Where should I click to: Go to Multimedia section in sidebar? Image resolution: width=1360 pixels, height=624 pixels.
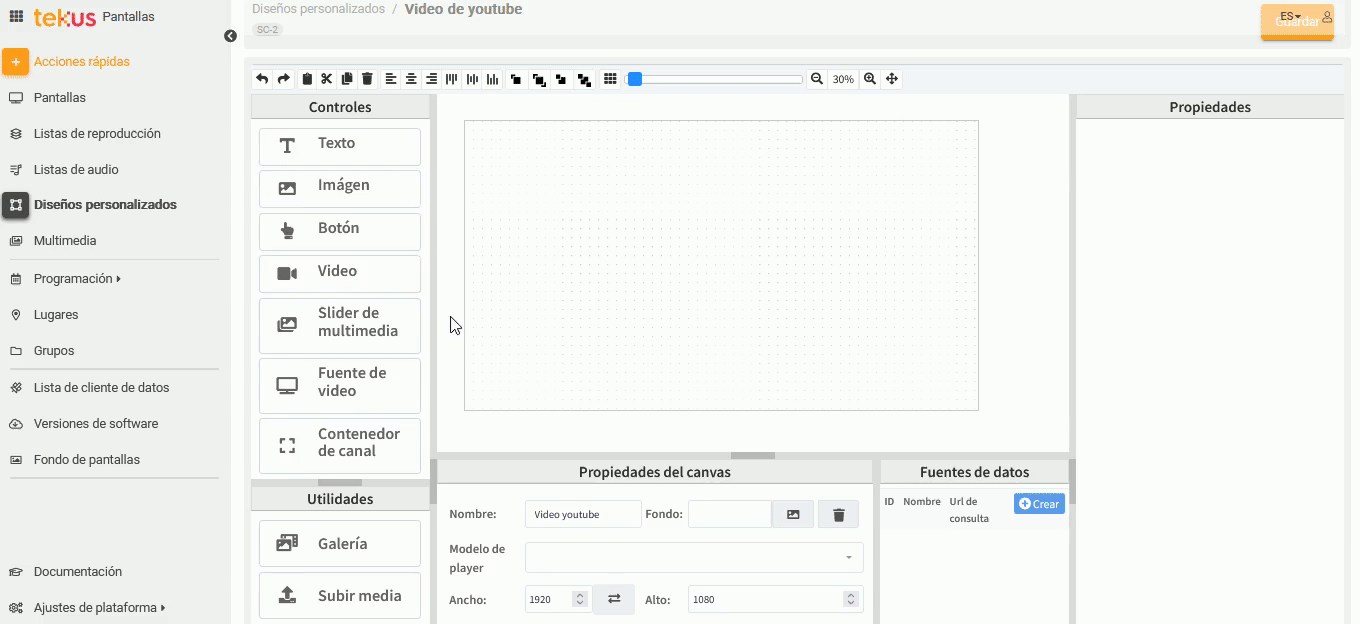65,241
